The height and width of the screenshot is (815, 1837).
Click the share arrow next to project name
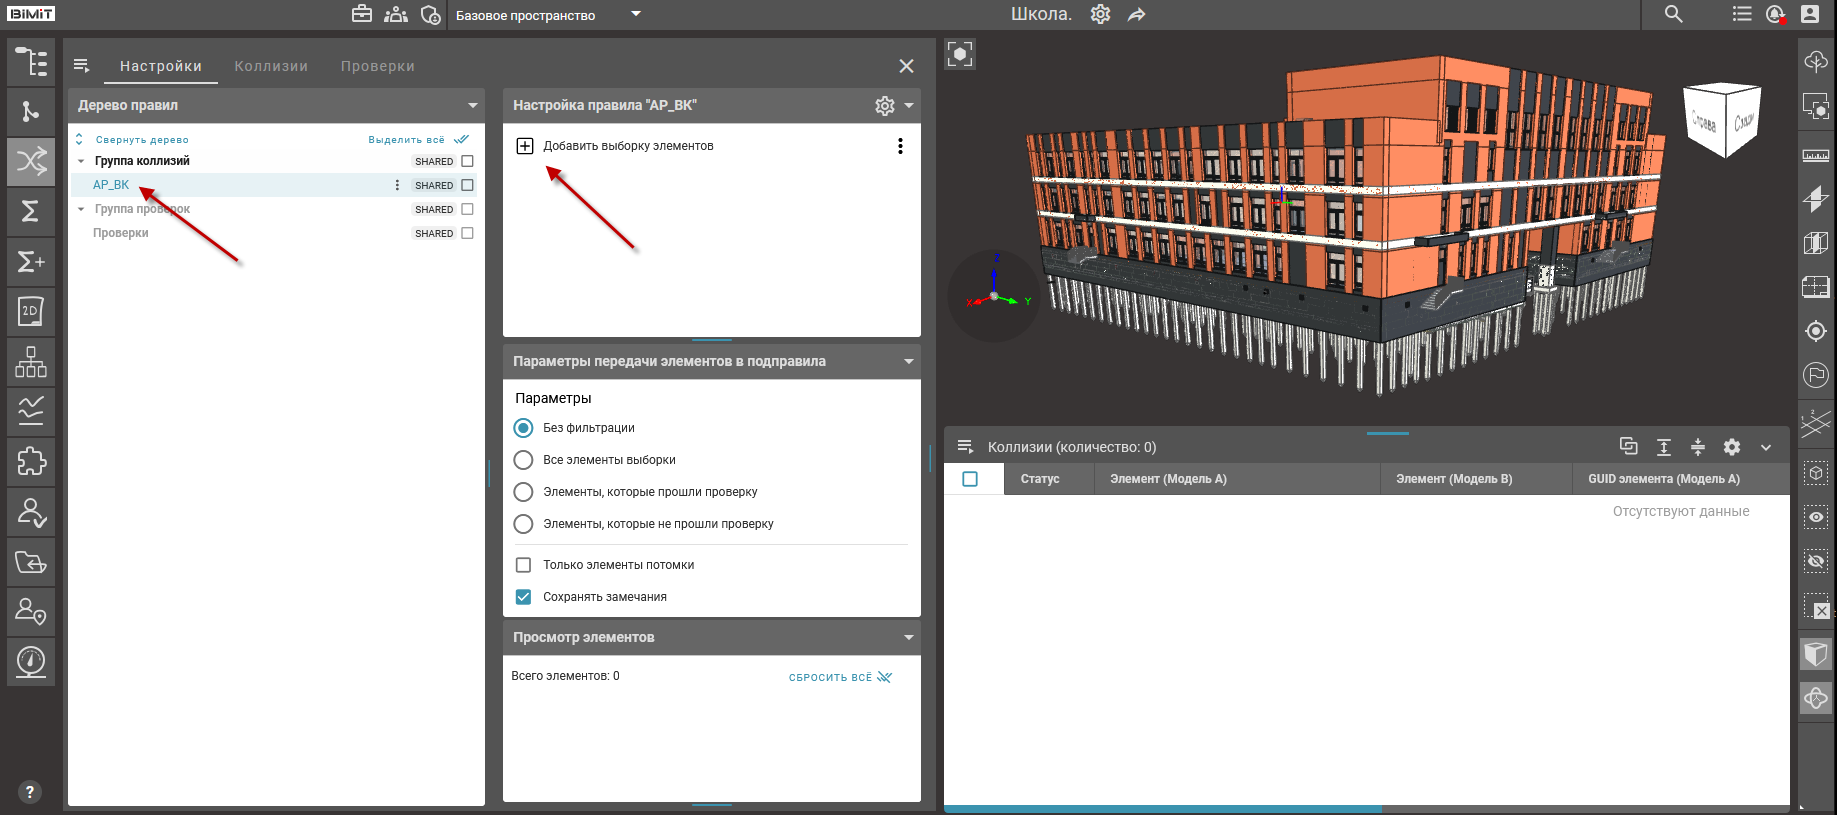click(x=1137, y=15)
